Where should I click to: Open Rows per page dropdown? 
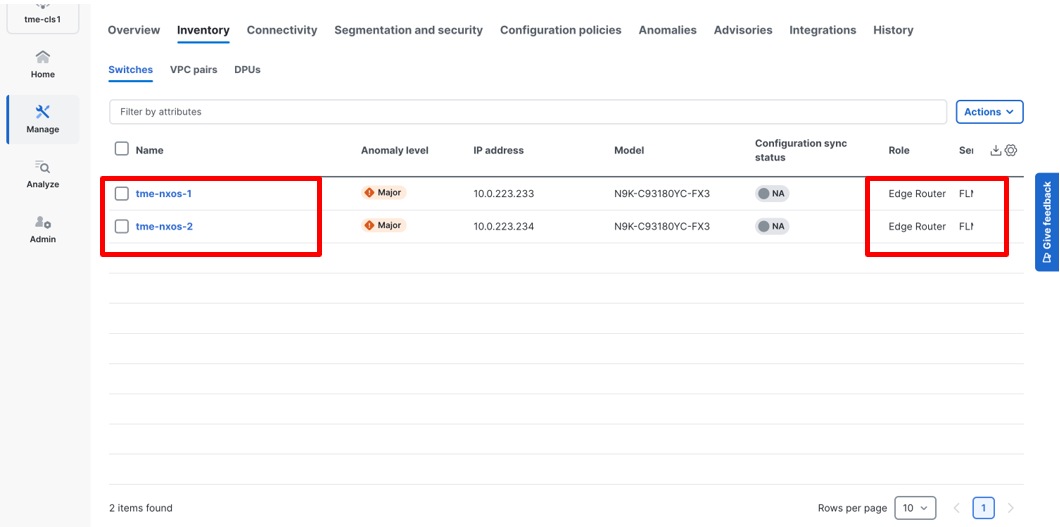click(x=915, y=507)
